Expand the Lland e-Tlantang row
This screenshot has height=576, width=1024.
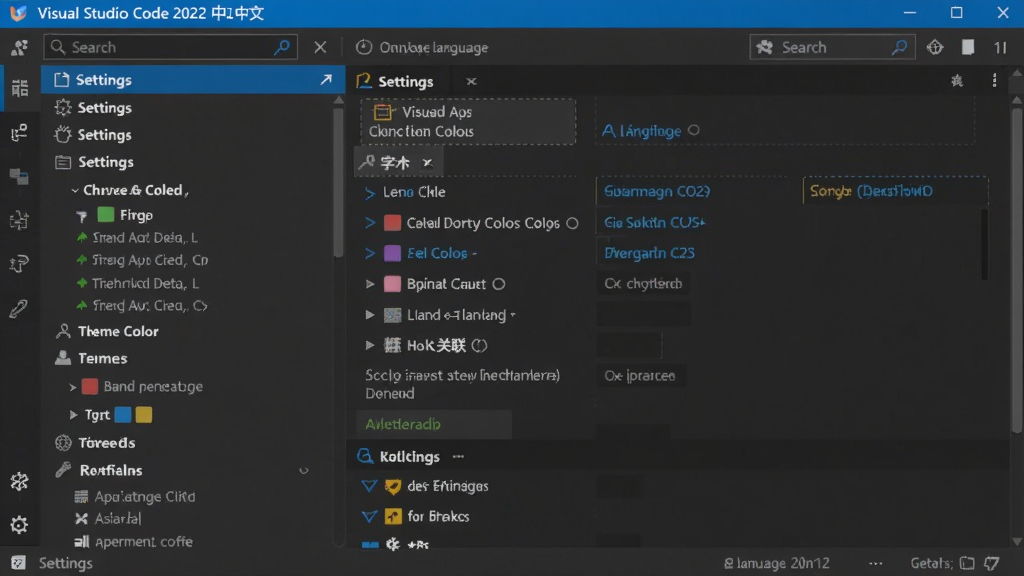pyautogui.click(x=370, y=314)
